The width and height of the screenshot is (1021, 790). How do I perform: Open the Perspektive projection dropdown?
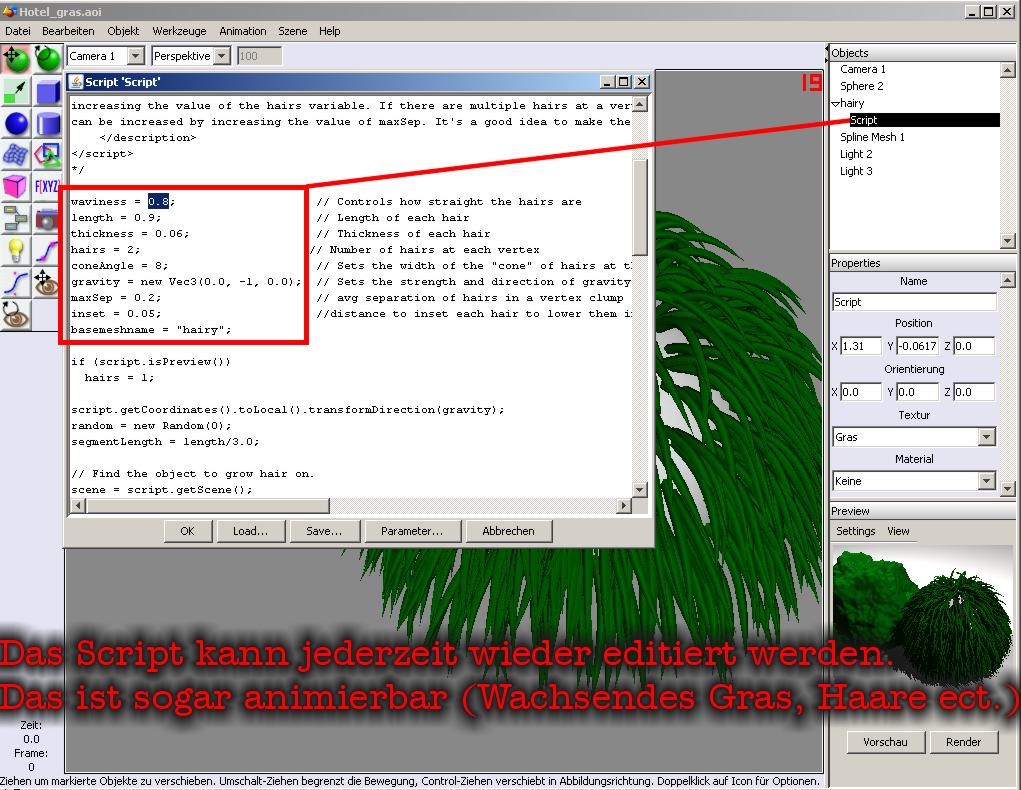pos(222,56)
